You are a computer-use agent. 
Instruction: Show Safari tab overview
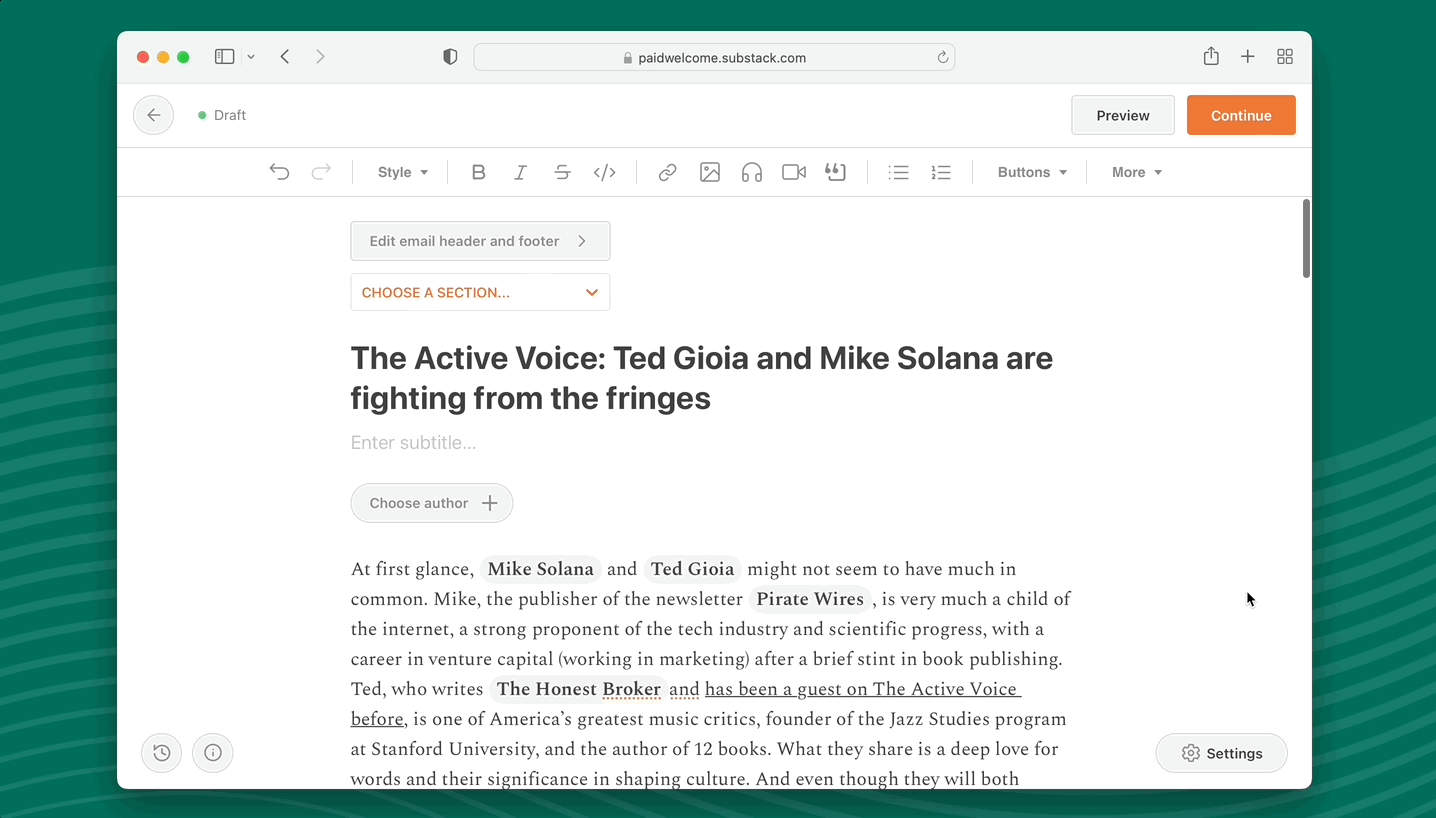click(1285, 57)
